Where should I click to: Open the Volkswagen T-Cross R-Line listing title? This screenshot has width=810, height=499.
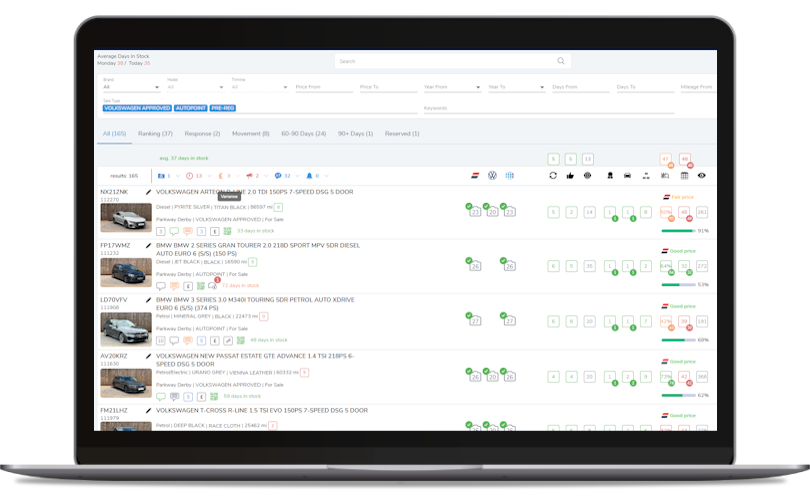point(262,411)
